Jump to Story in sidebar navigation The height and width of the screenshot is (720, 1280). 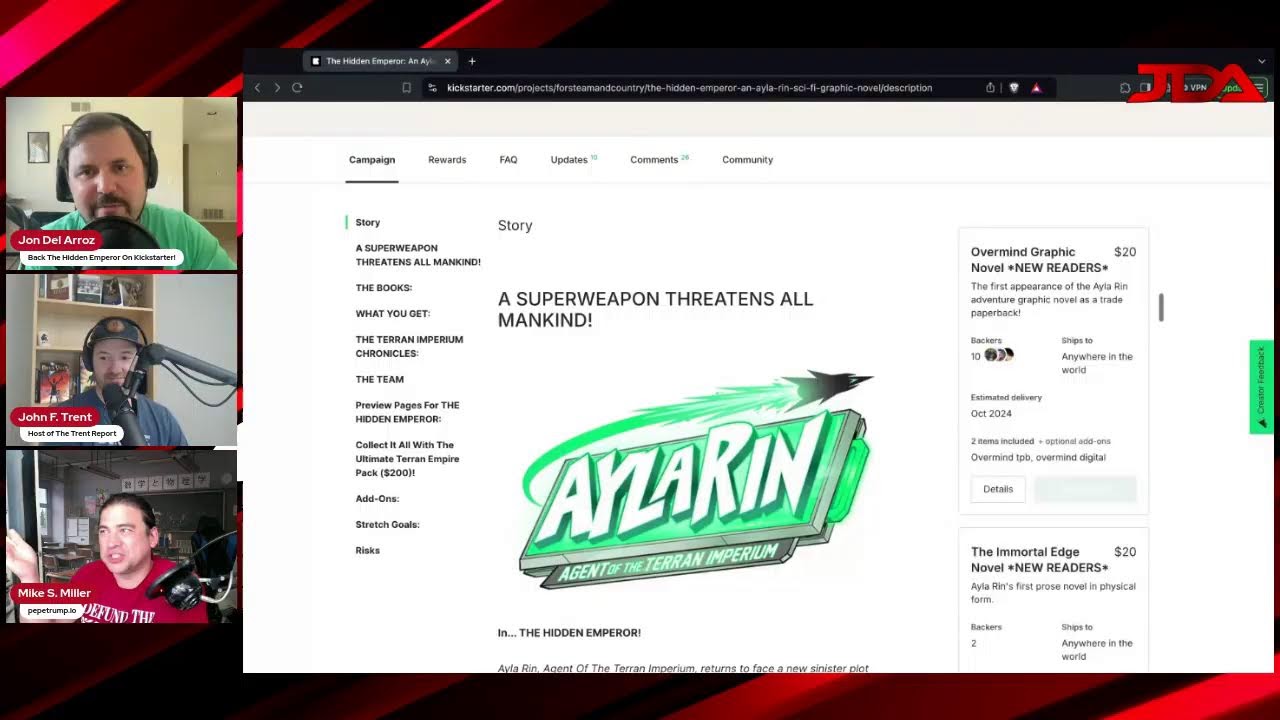pos(368,223)
